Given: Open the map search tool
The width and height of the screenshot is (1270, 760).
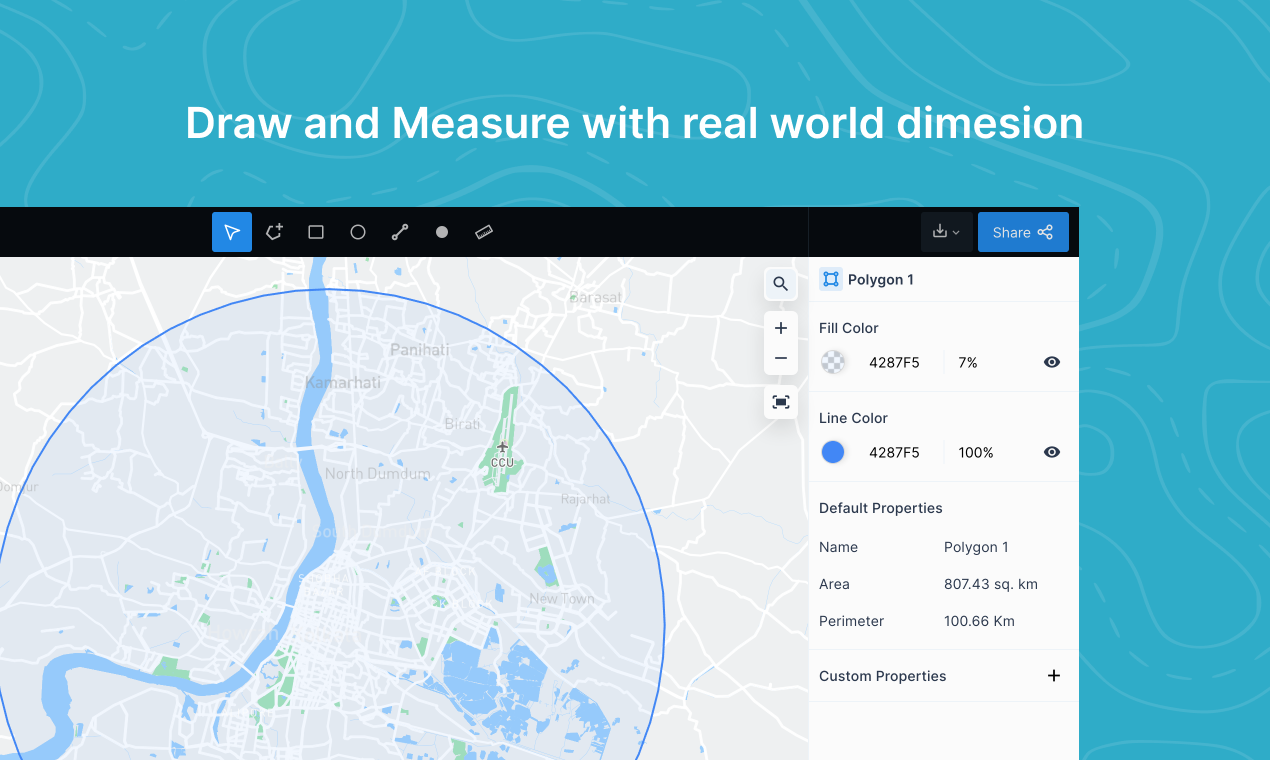Looking at the screenshot, I should [x=781, y=284].
